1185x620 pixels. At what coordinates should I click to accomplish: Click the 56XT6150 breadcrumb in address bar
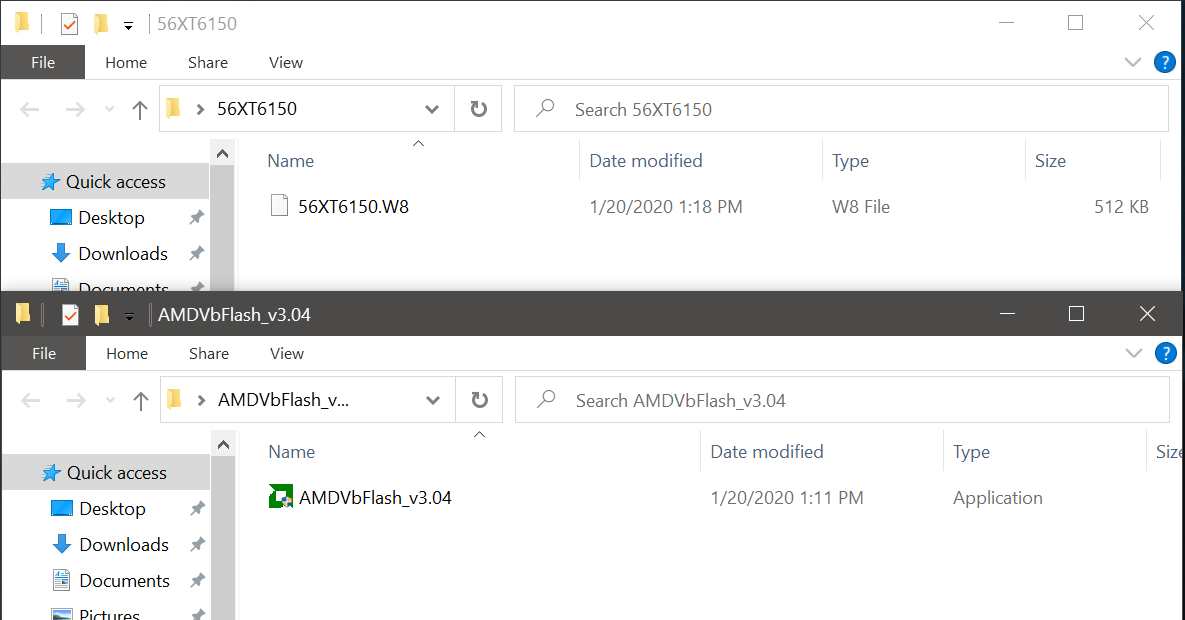257,109
